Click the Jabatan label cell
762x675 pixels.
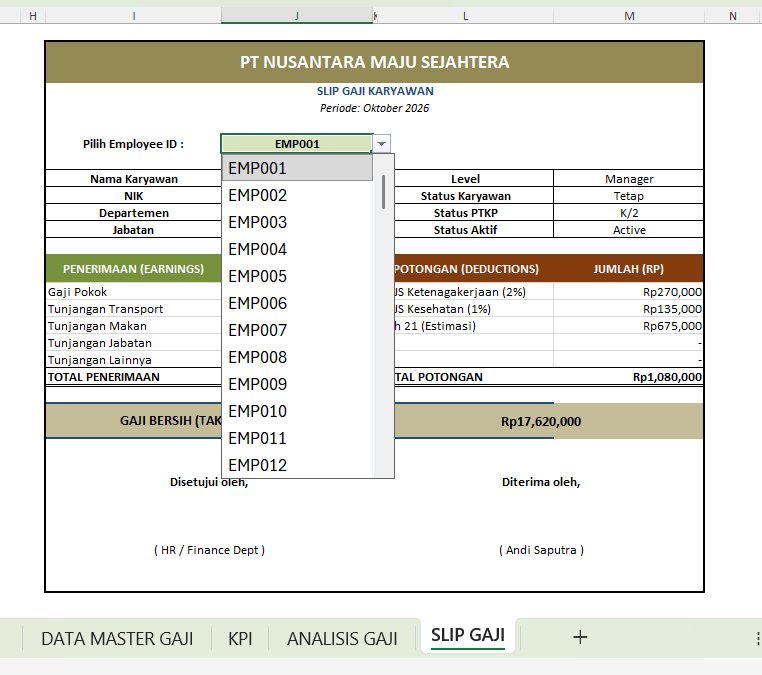pyautogui.click(x=134, y=230)
